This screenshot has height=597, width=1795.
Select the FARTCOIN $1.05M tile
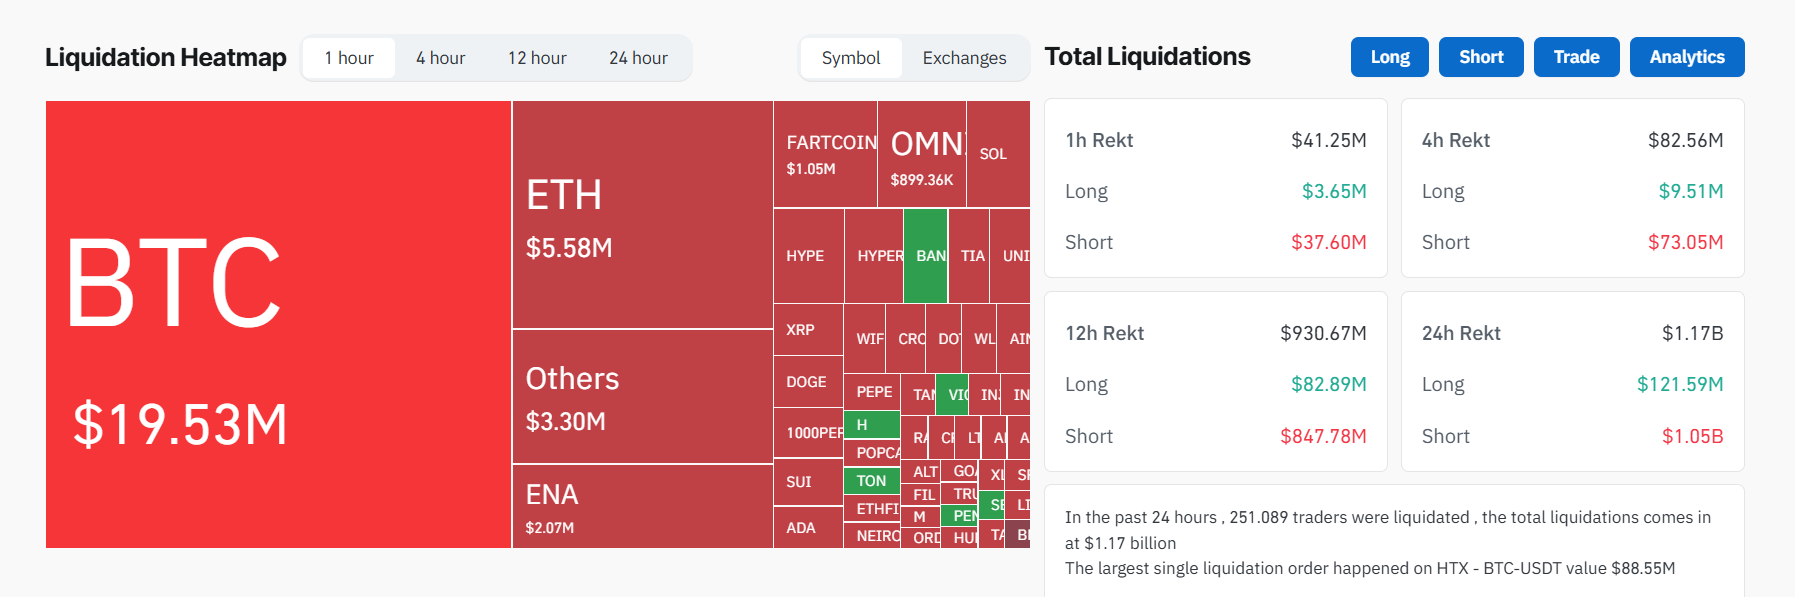coord(825,154)
